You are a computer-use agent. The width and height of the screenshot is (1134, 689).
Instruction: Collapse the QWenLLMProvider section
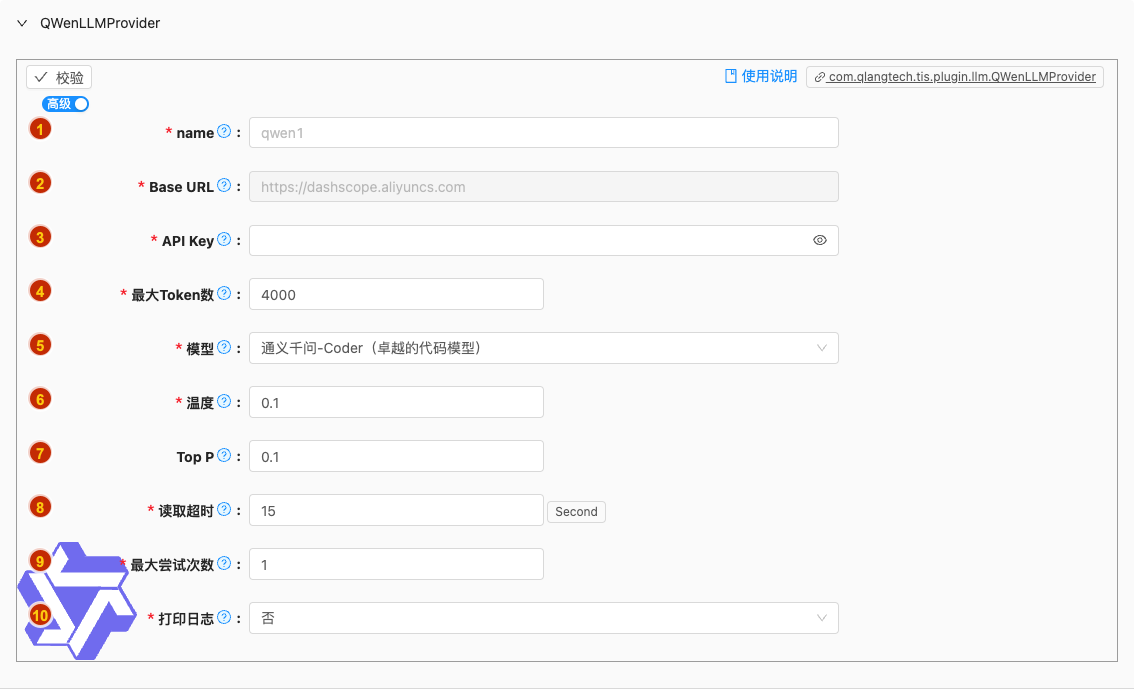click(22, 23)
